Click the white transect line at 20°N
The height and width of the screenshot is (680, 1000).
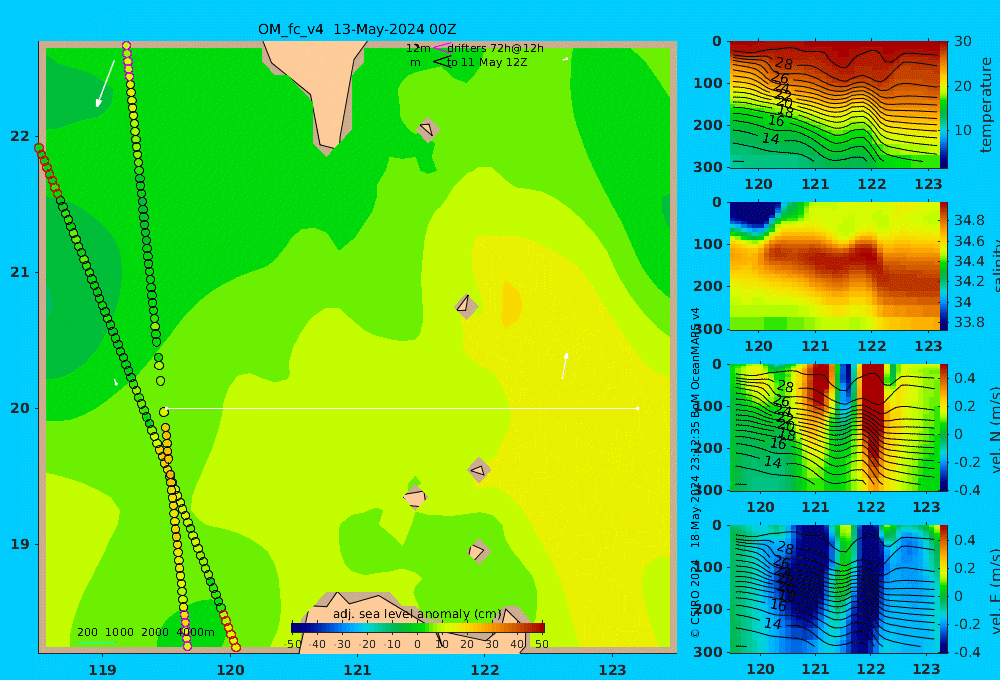402,408
